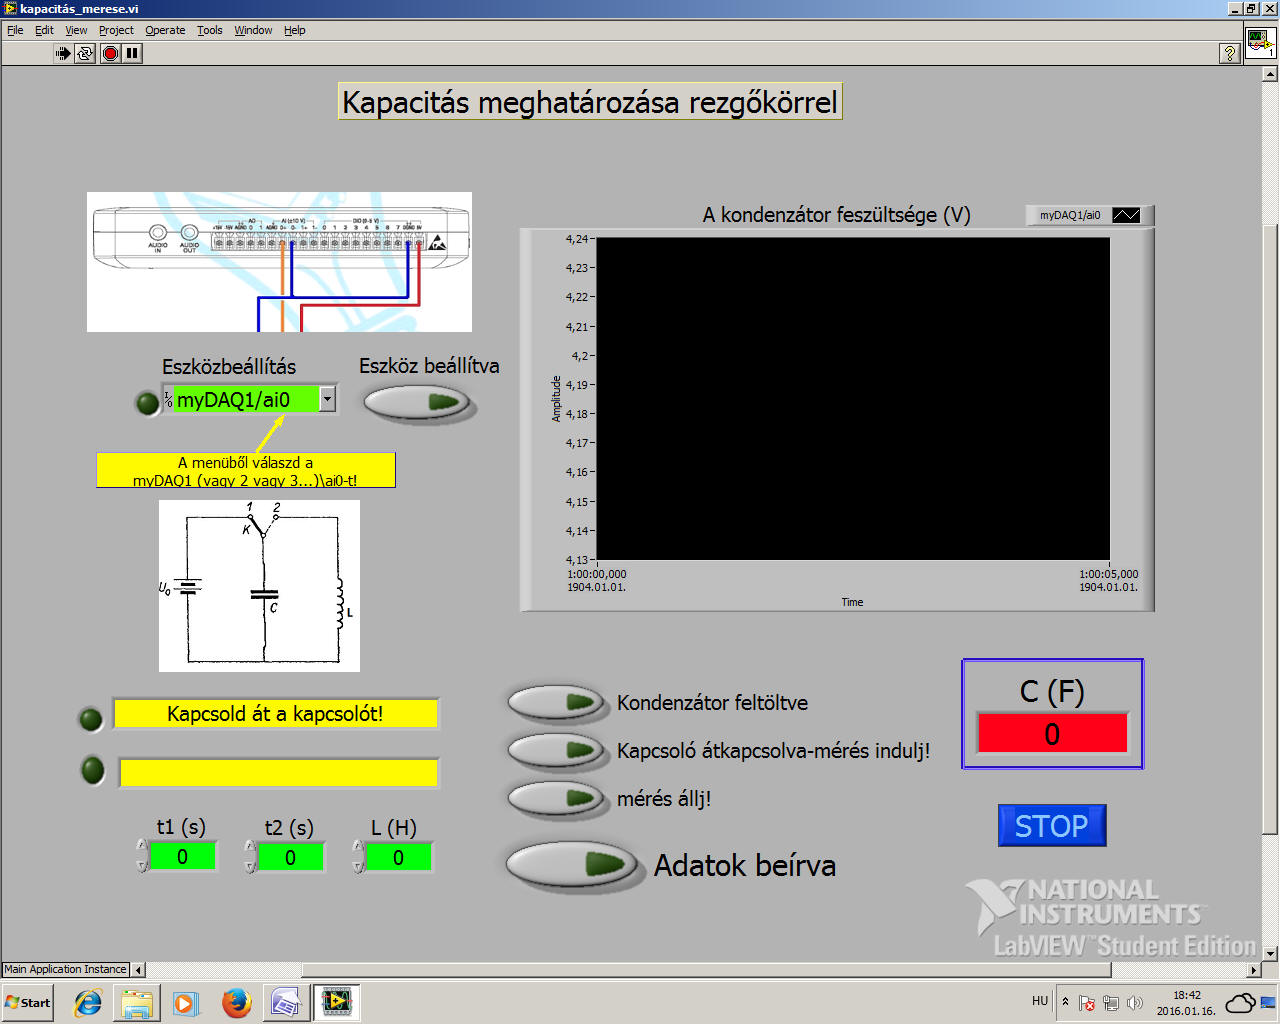
Task: Toggle the Eszköz beállítva switch
Action: click(417, 402)
